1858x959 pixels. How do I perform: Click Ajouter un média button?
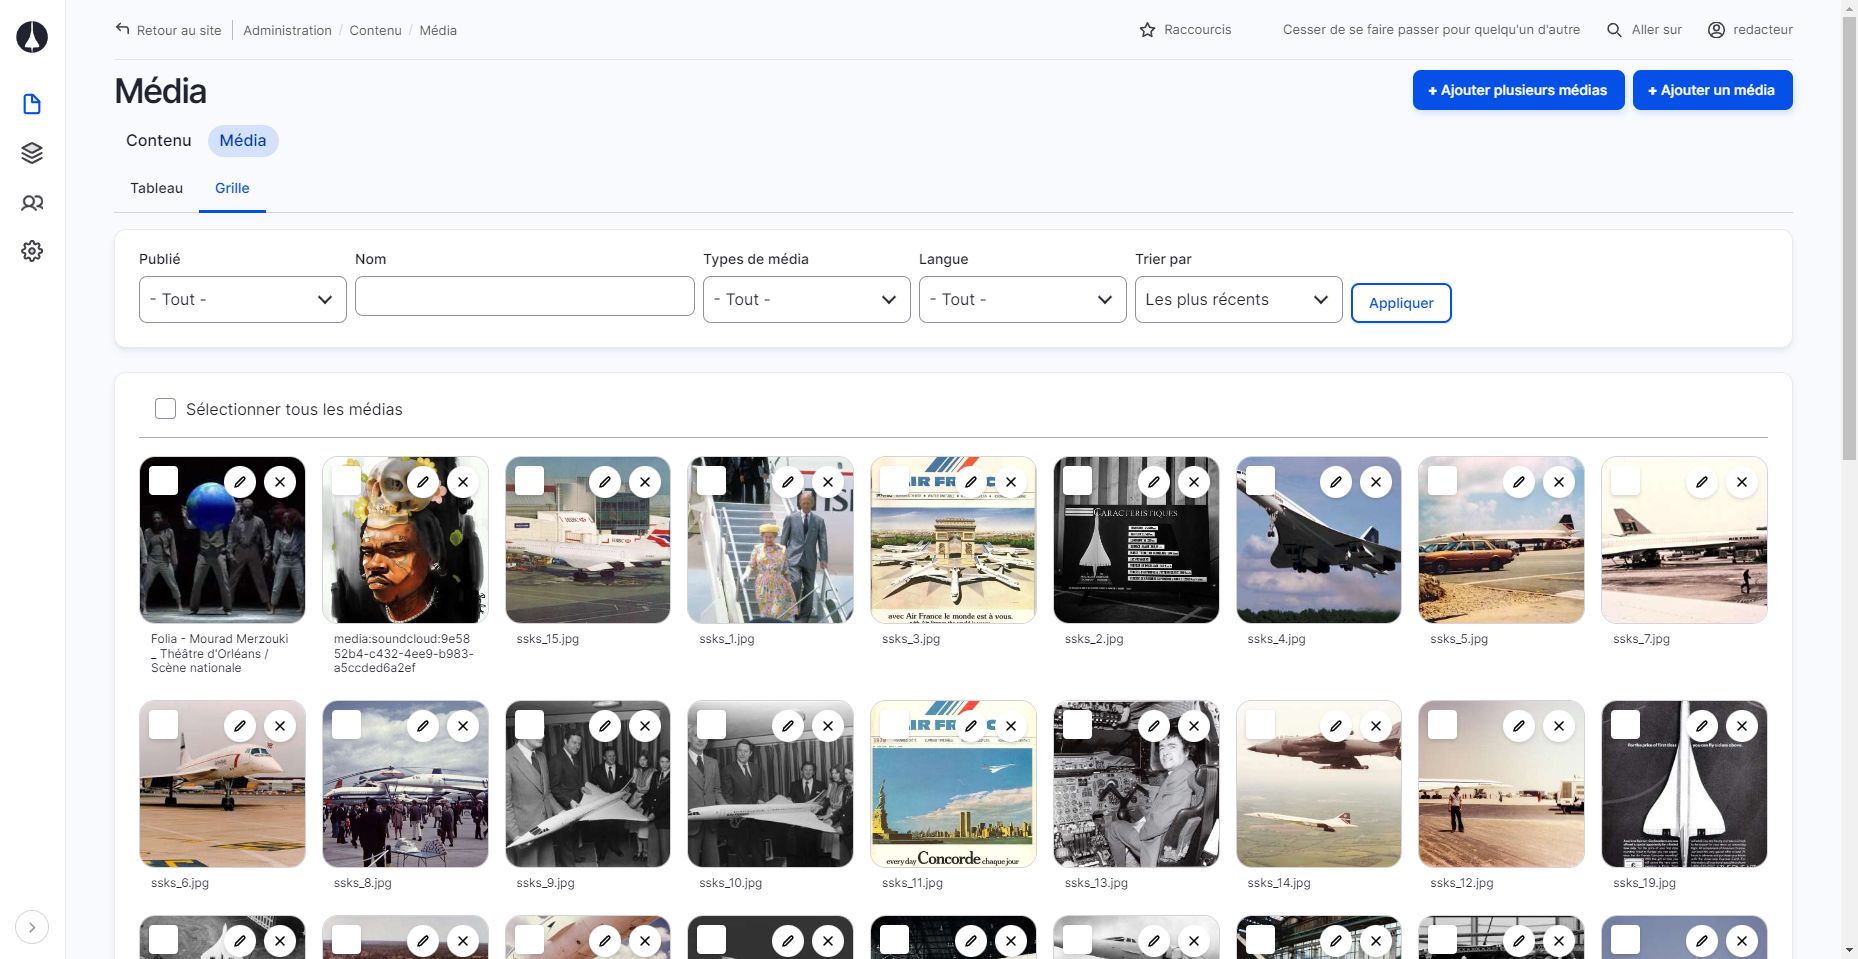point(1713,90)
